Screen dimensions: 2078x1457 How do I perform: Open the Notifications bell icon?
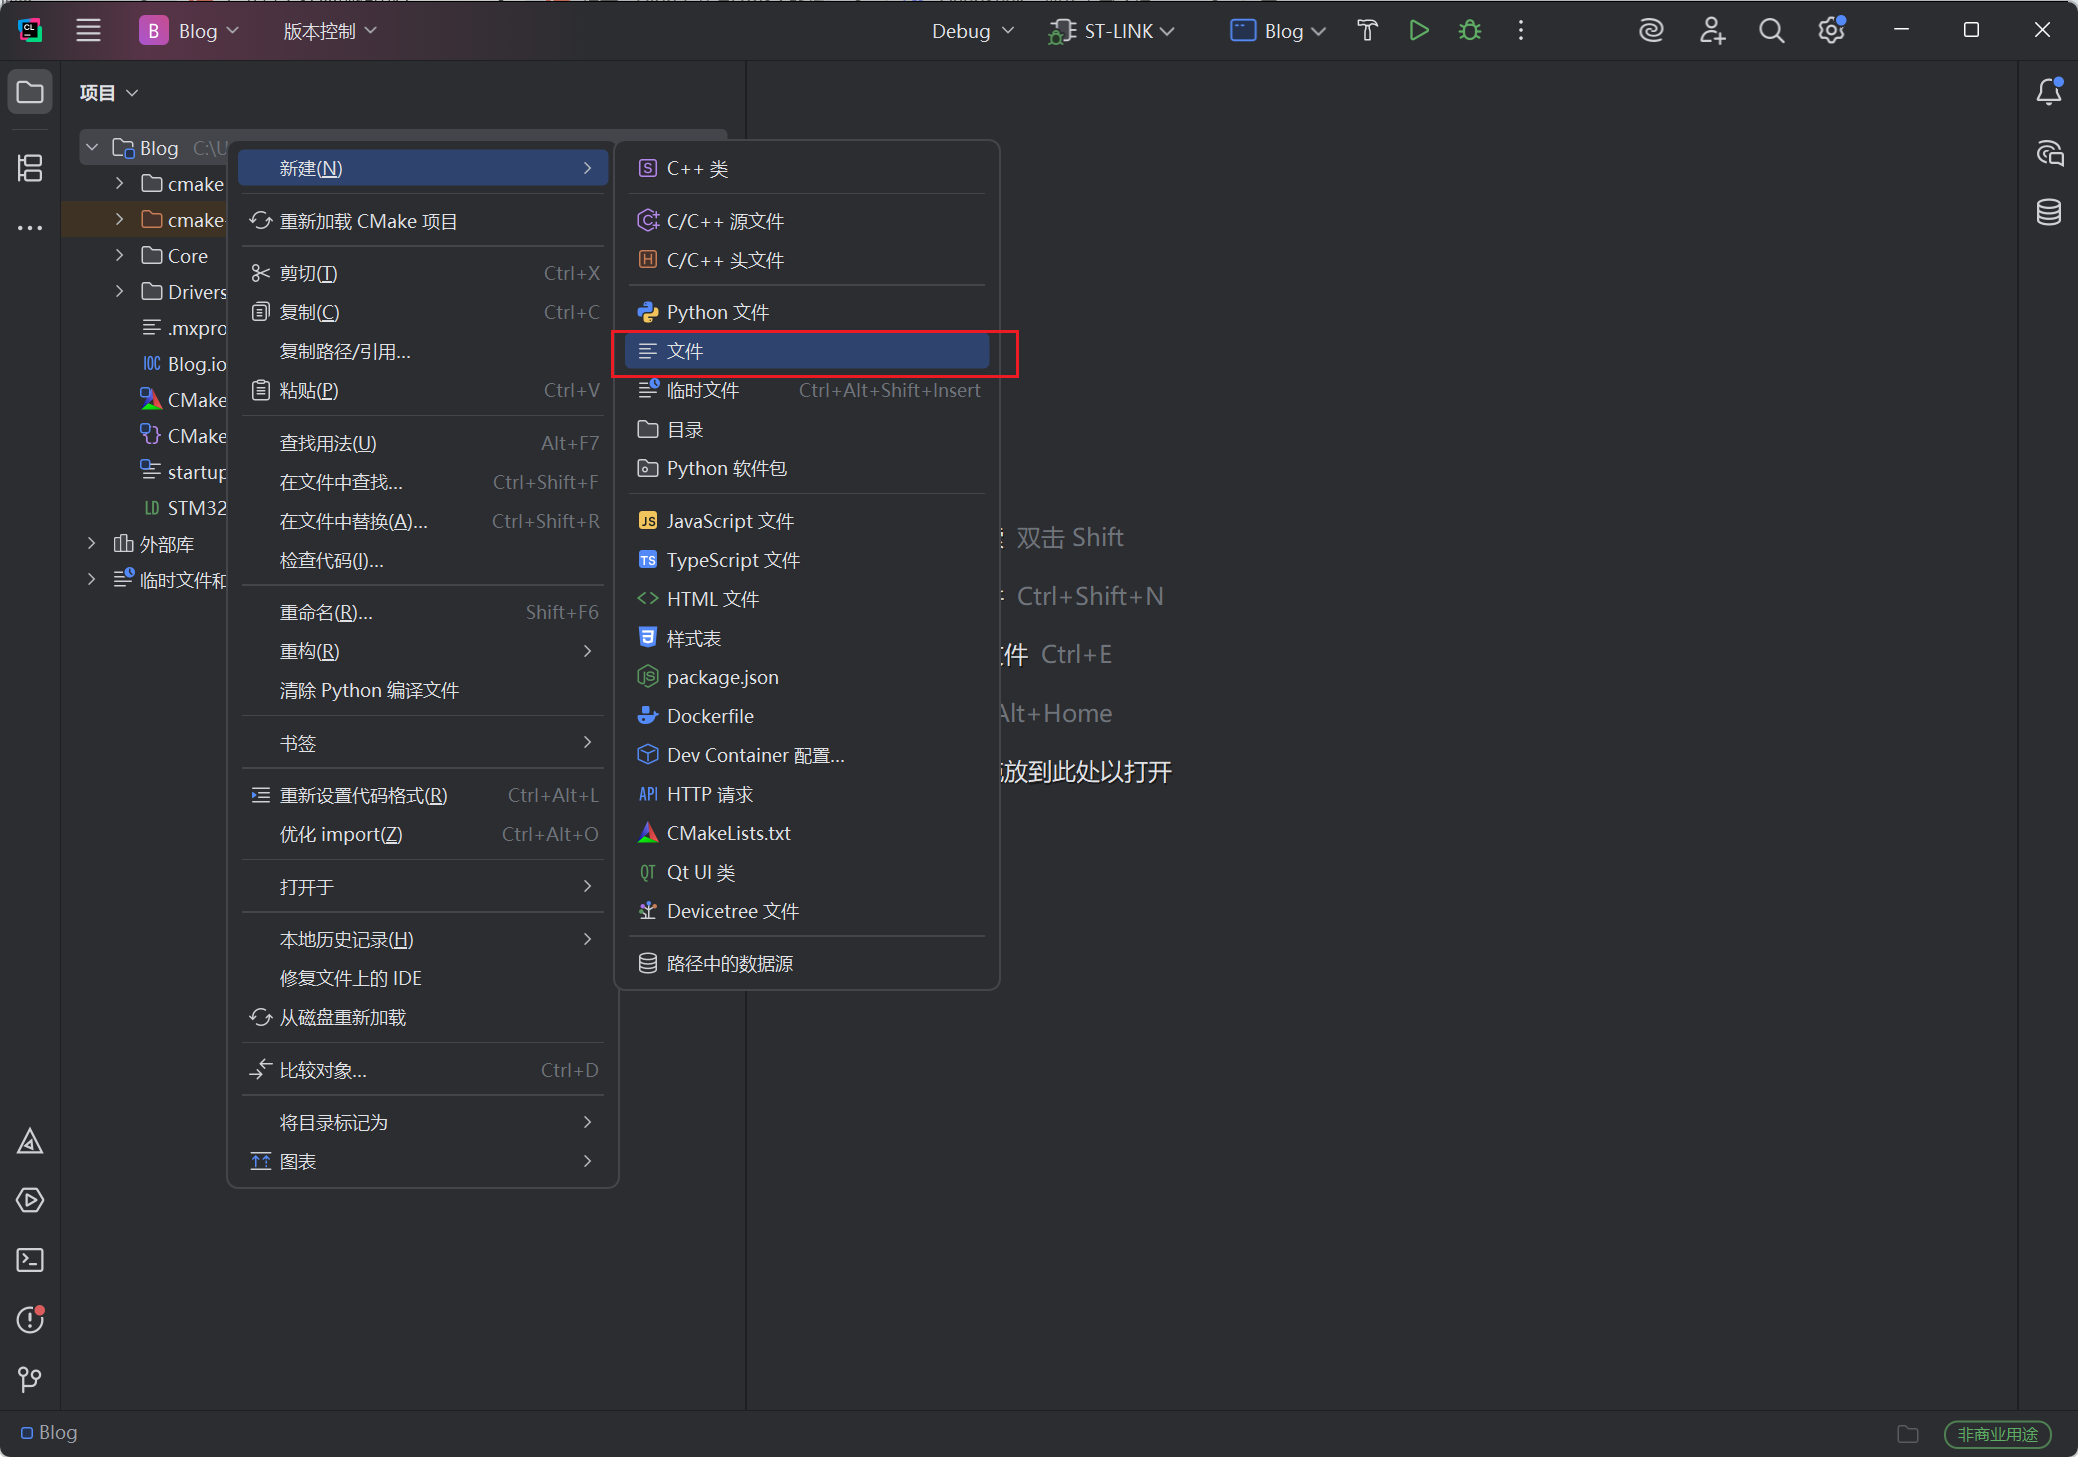point(2048,92)
